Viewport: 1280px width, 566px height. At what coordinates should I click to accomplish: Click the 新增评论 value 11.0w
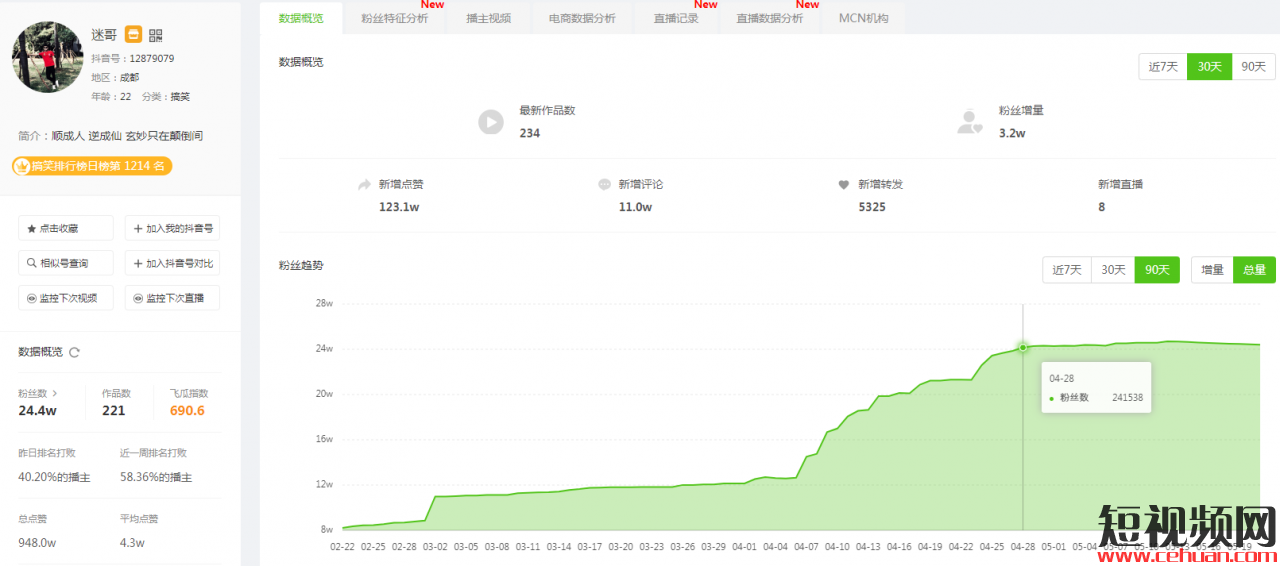(x=635, y=207)
